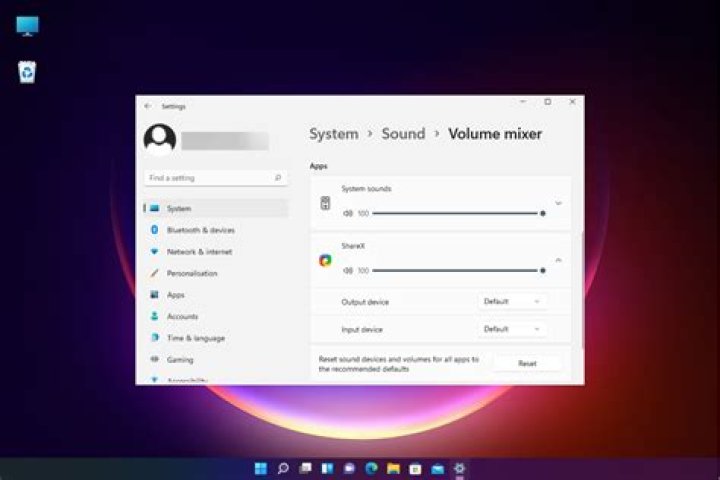Mute System sounds via speaker icon
Screen dimensions: 720x480
click(348, 213)
